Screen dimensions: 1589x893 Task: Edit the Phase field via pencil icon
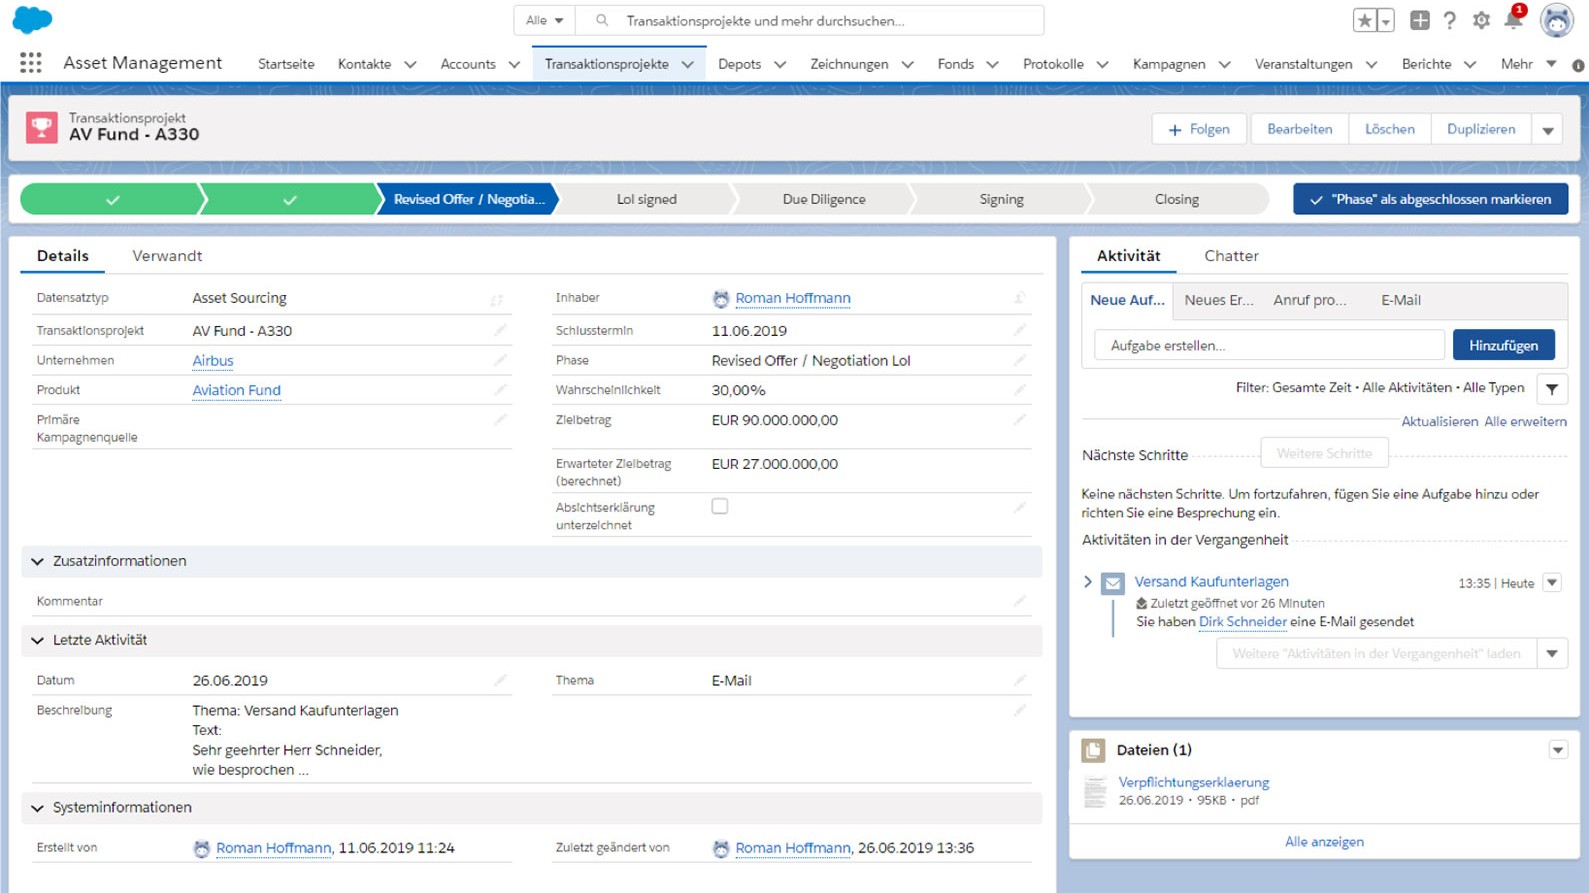pos(1019,360)
